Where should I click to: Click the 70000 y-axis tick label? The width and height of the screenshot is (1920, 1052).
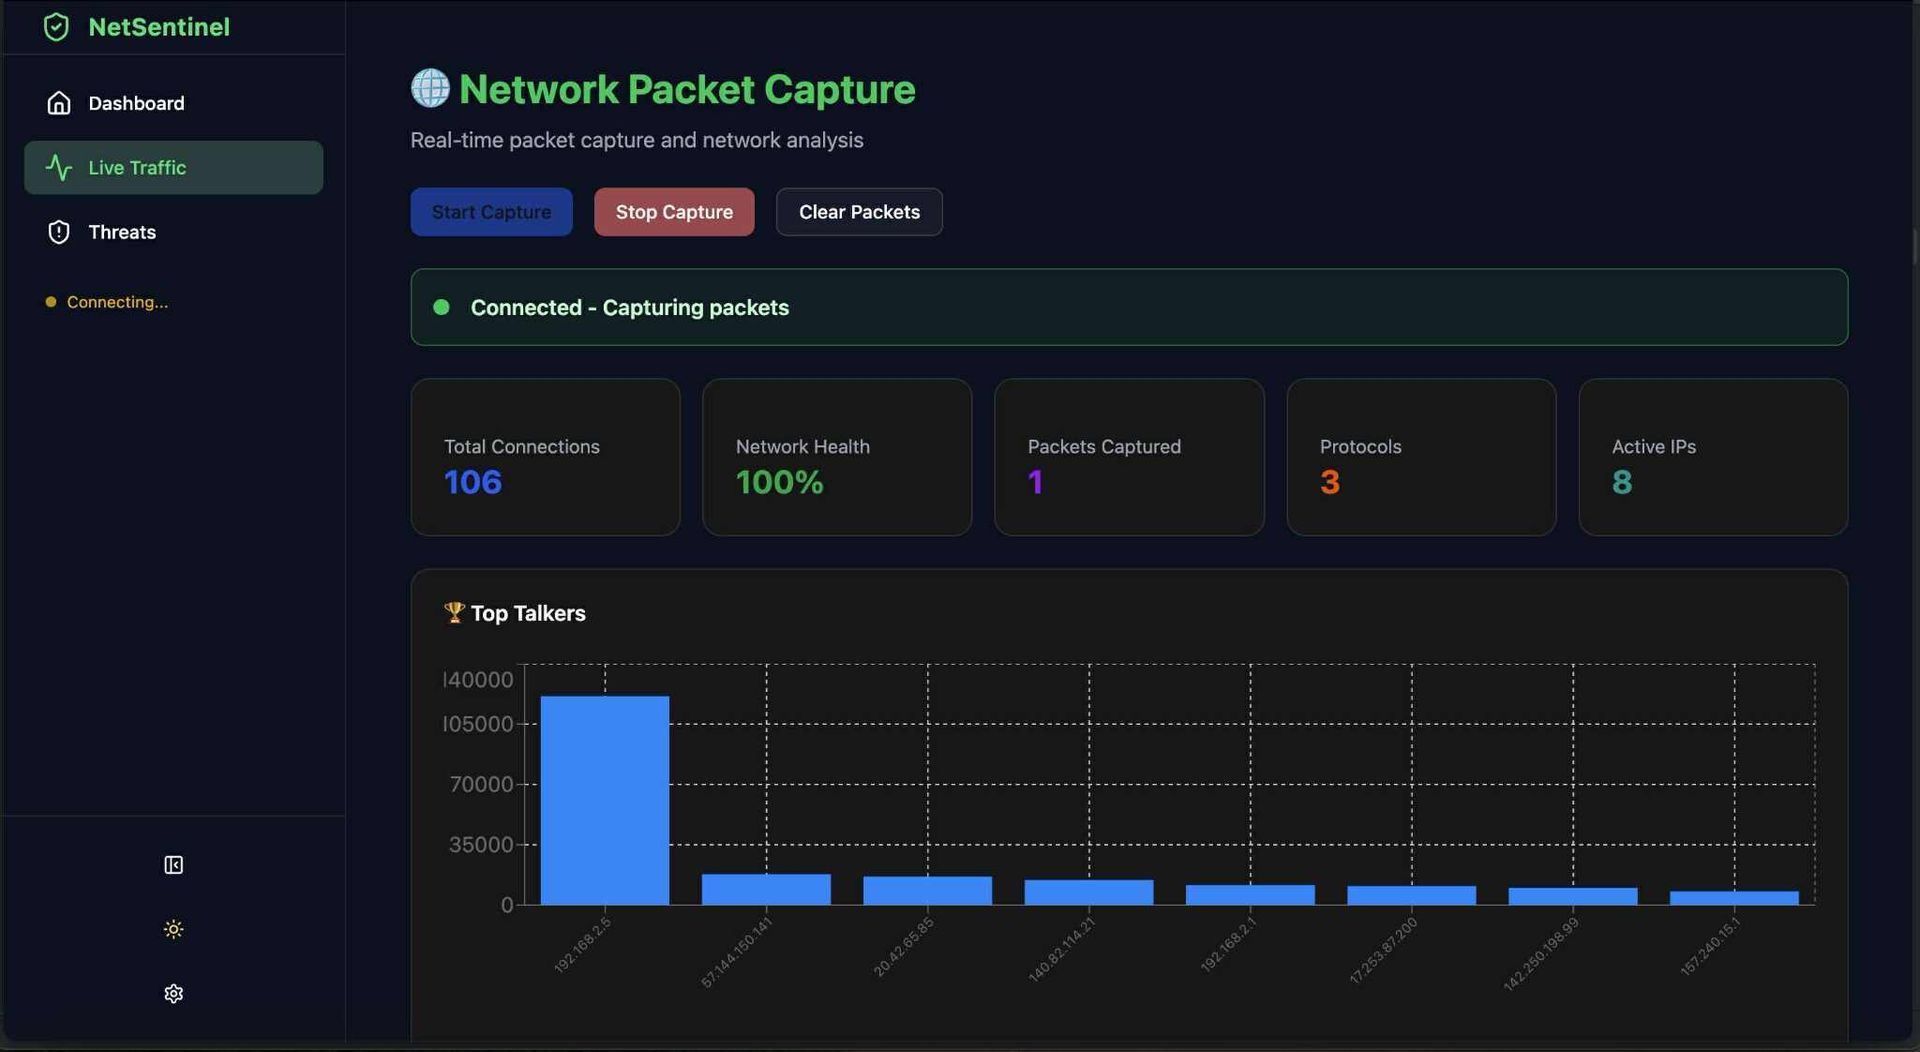point(481,784)
